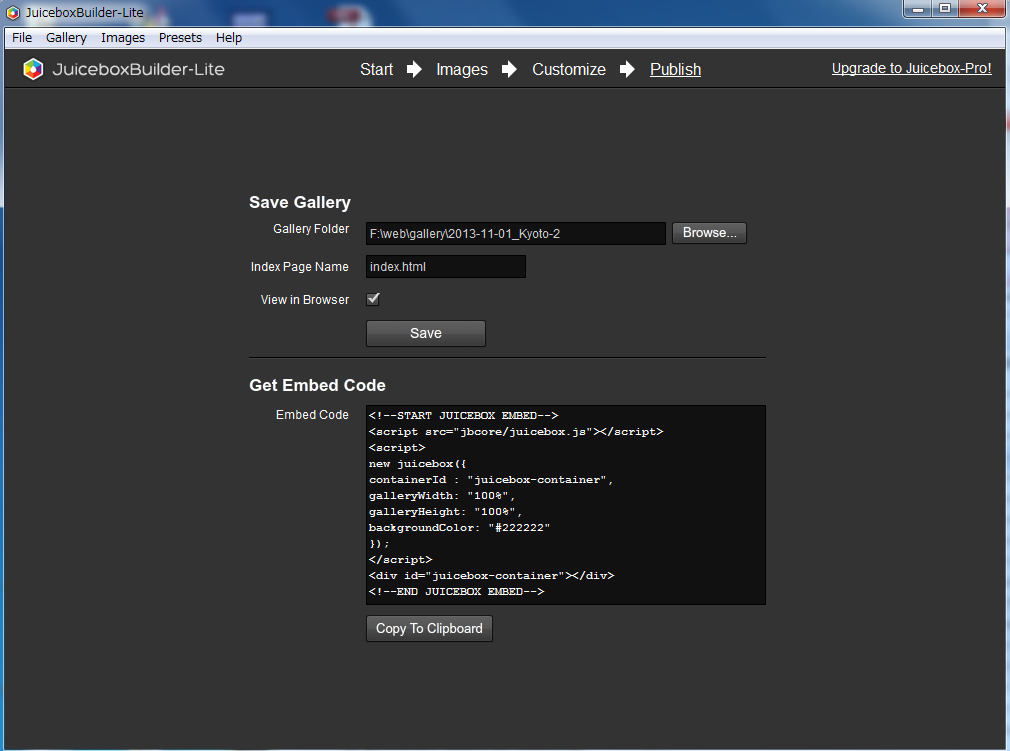Switch to the Customize step

click(568, 69)
